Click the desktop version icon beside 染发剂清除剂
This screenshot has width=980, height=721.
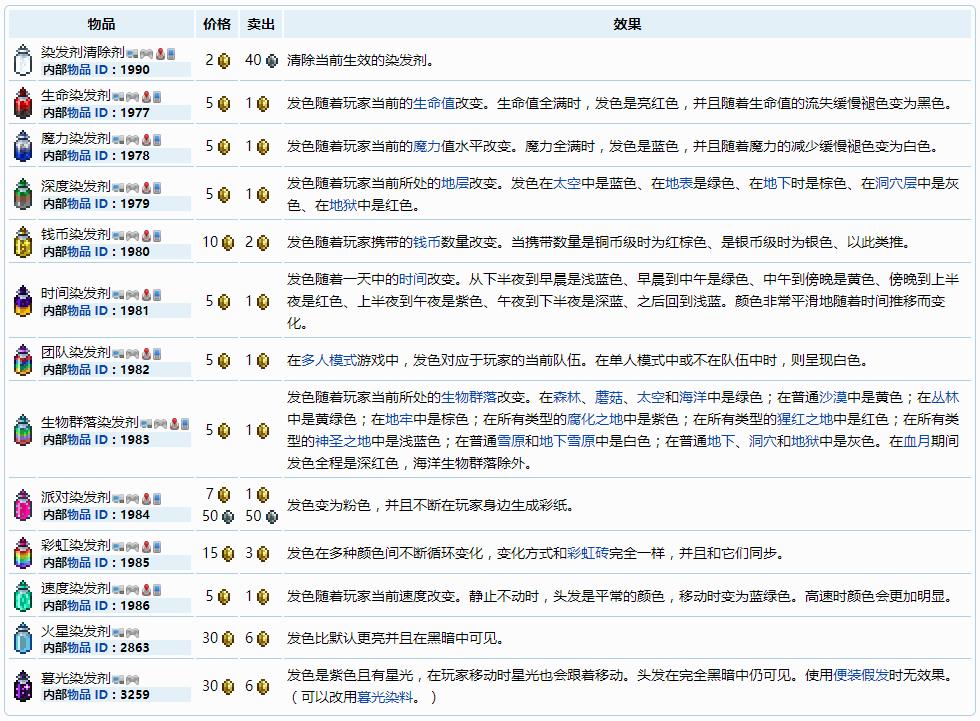pos(131,52)
